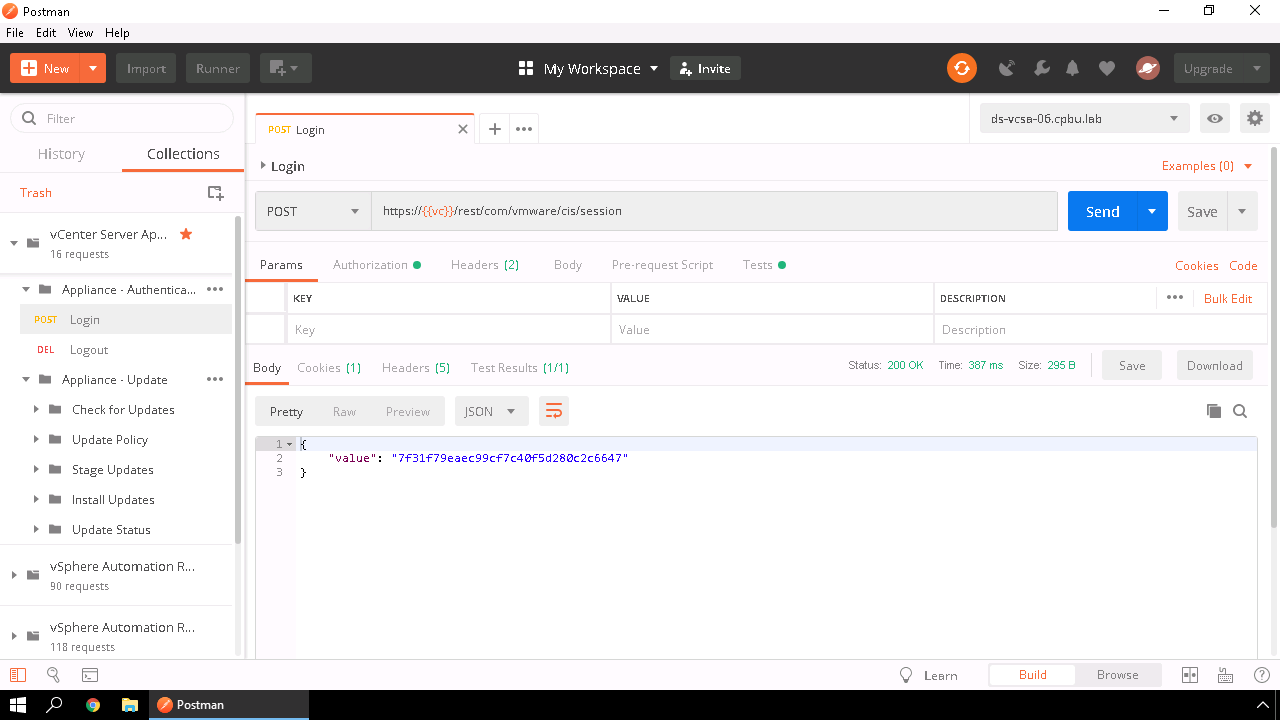Image resolution: width=1280 pixels, height=720 pixels.
Task: Click the Import button
Action: (x=146, y=68)
